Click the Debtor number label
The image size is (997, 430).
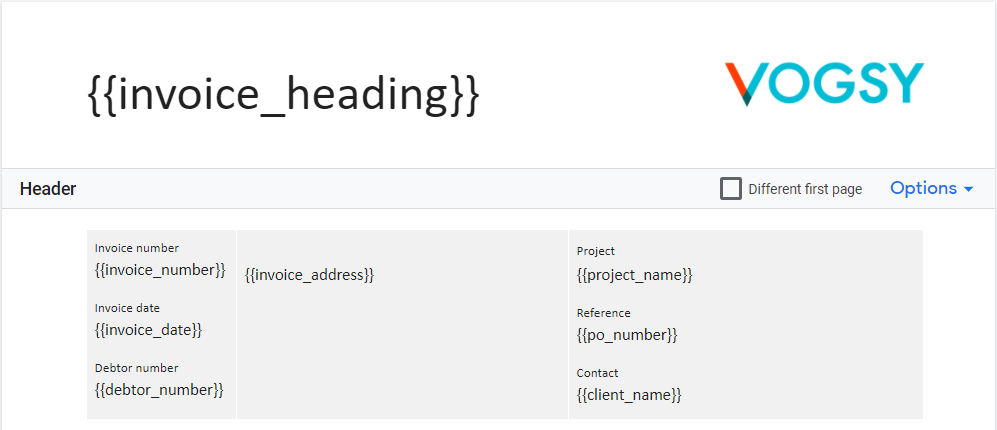point(137,368)
